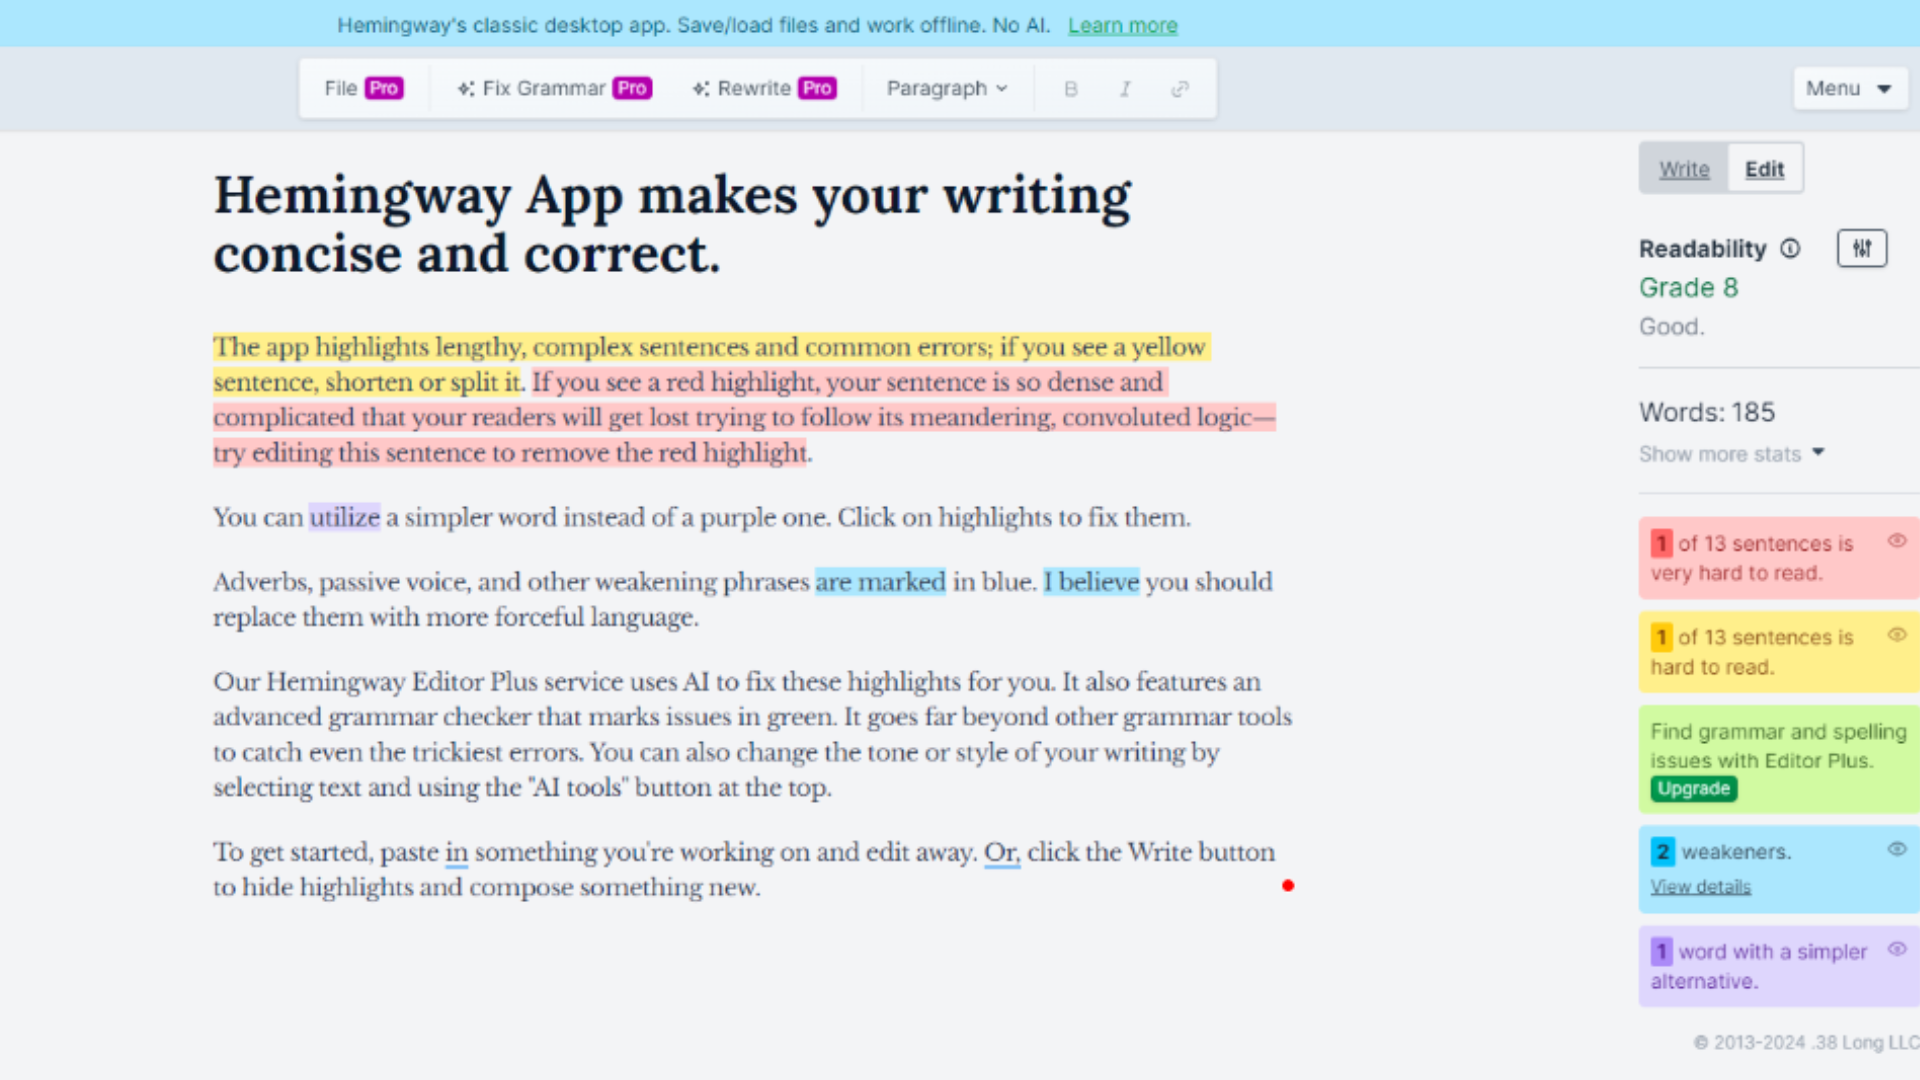Click the bold formatting icon
This screenshot has width=1920, height=1080.
(x=1071, y=88)
